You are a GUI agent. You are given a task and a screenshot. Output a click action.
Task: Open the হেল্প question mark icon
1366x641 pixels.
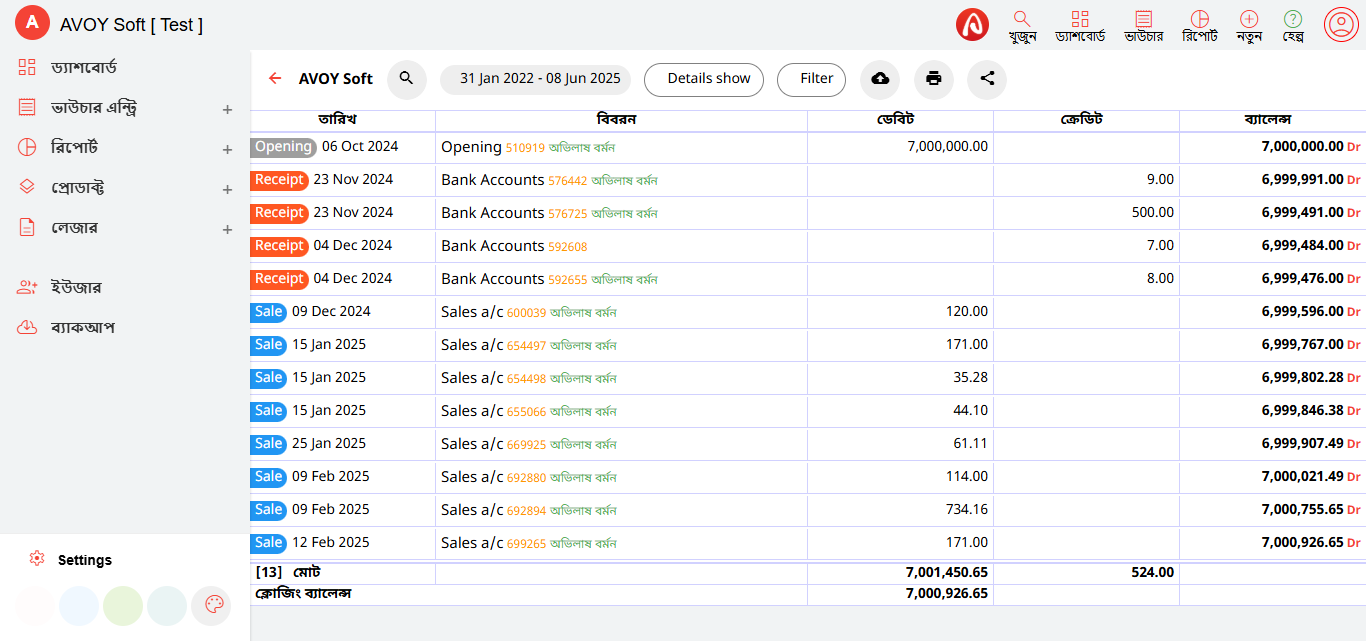pyautogui.click(x=1293, y=25)
